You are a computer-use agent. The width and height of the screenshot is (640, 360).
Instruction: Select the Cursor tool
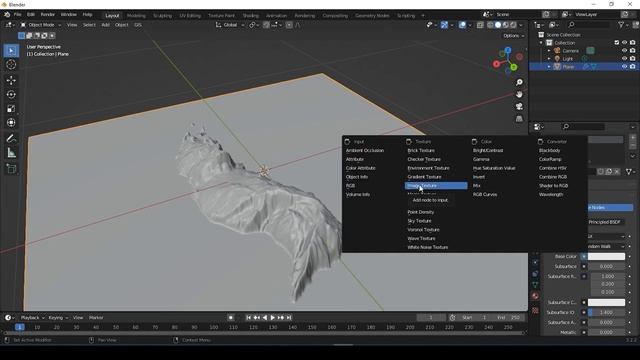click(11, 64)
